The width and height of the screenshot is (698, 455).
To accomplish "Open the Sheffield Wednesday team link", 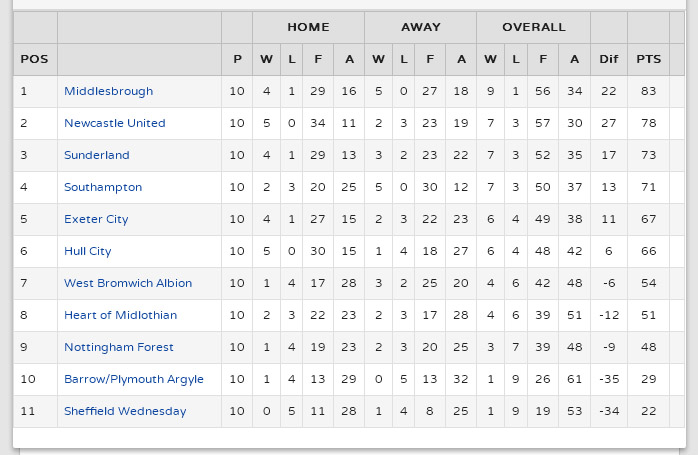I will (x=125, y=411).
